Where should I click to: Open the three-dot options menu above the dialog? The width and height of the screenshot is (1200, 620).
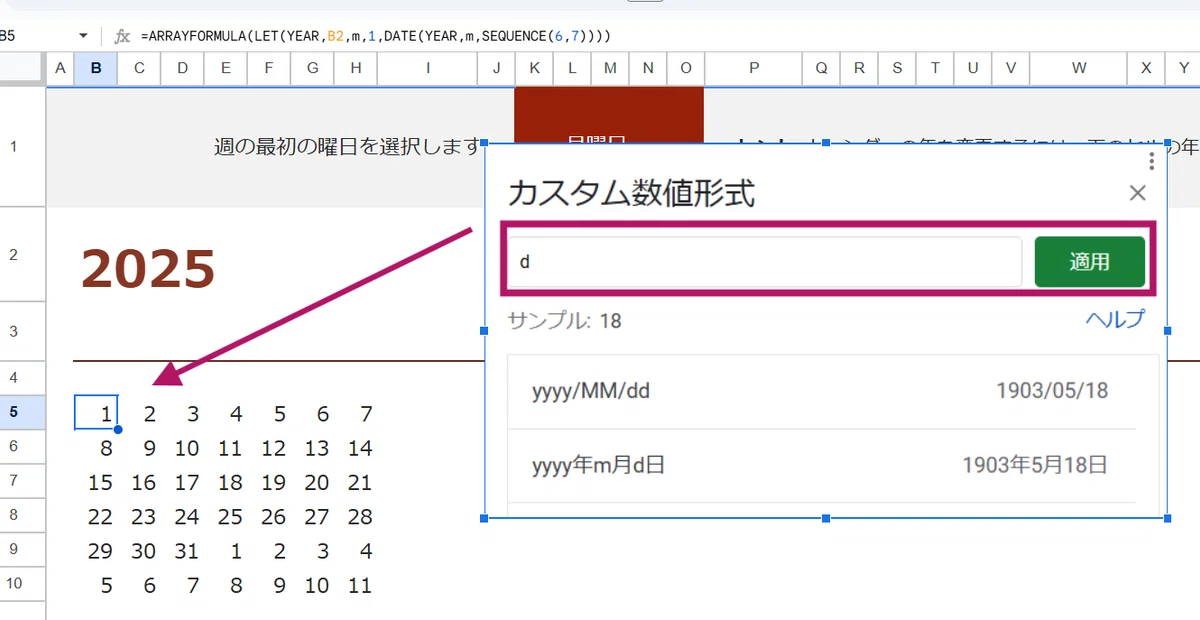(1152, 161)
